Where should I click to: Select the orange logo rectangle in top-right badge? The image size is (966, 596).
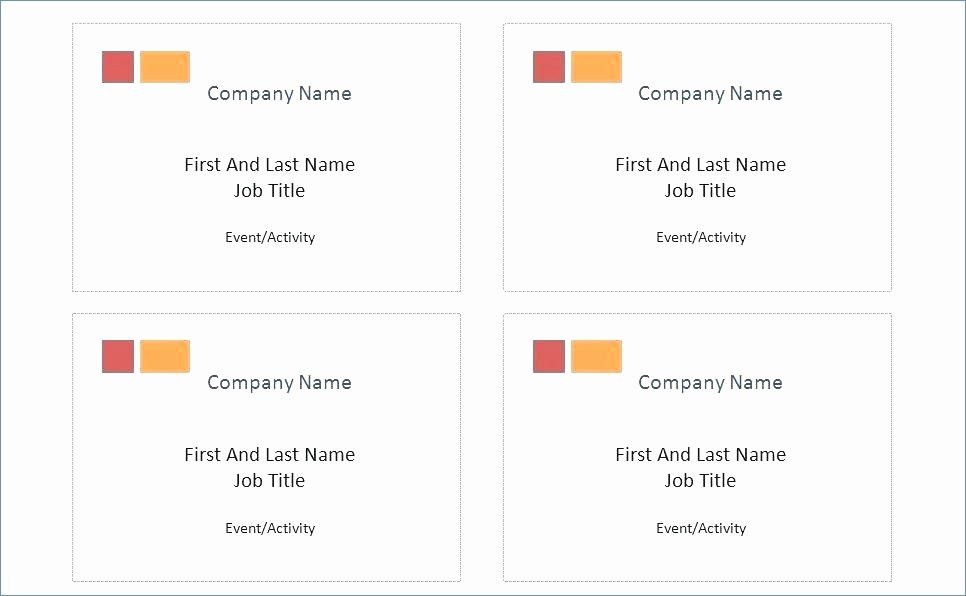pyautogui.click(x=596, y=67)
